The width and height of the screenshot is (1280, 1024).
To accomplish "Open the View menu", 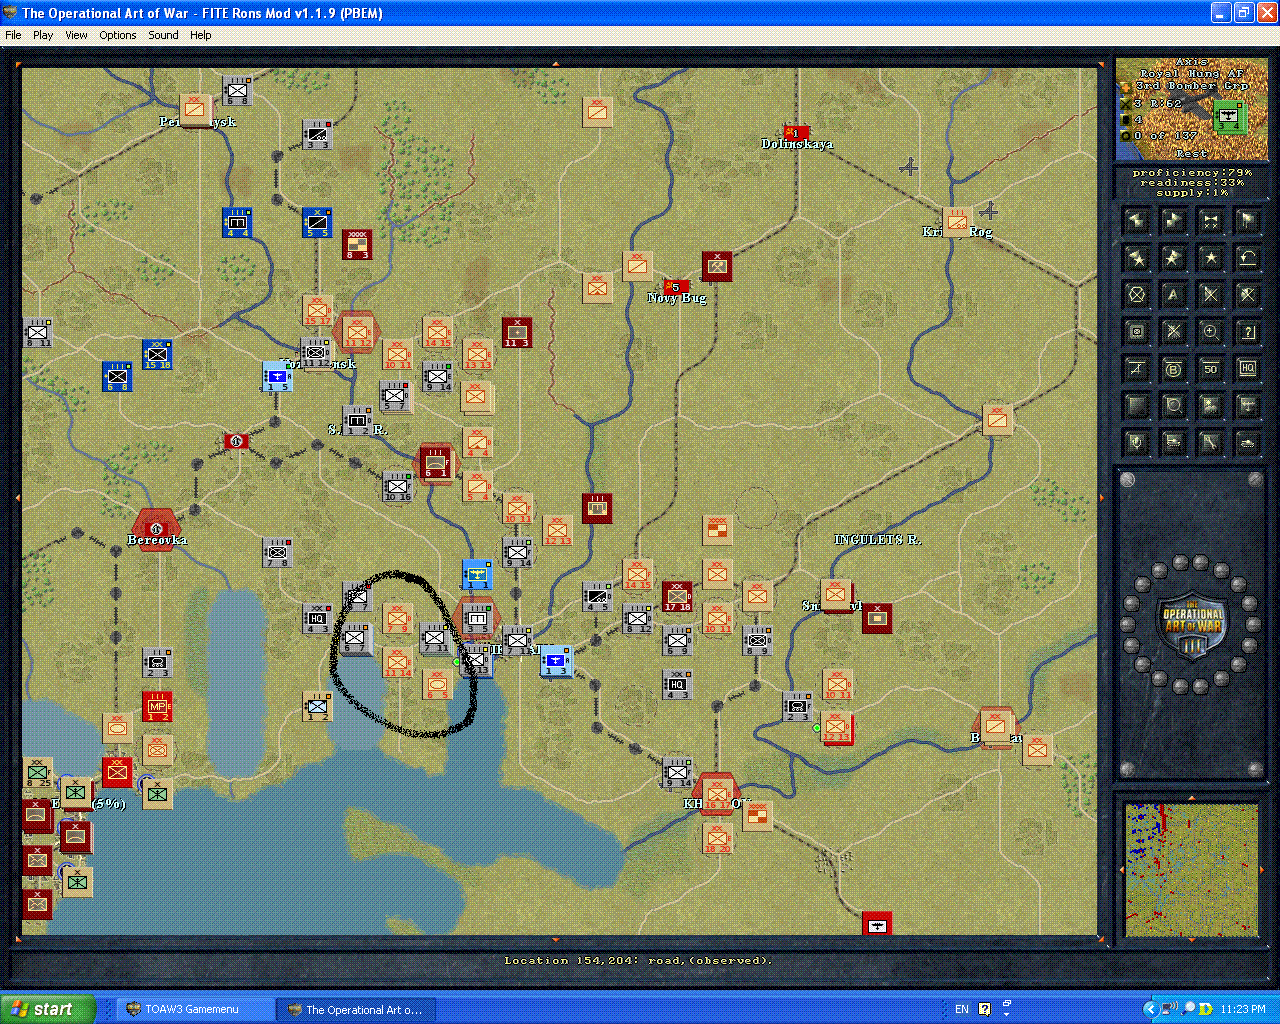I will (x=76, y=35).
